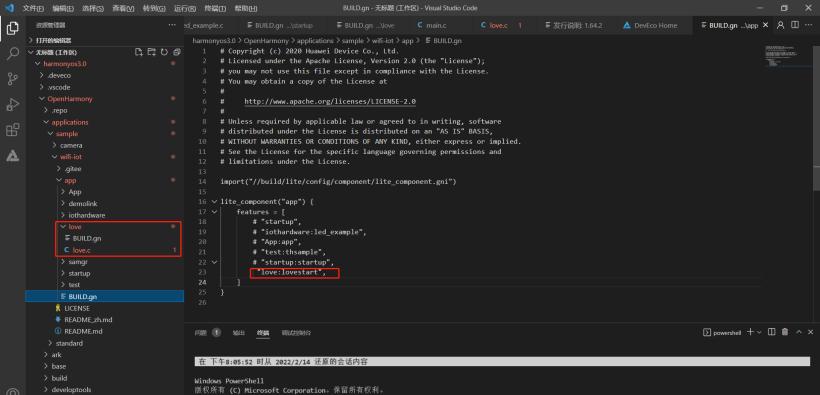This screenshot has height=395, width=820.
Task: Click the account icon beside editor tabs
Action: click(x=780, y=25)
